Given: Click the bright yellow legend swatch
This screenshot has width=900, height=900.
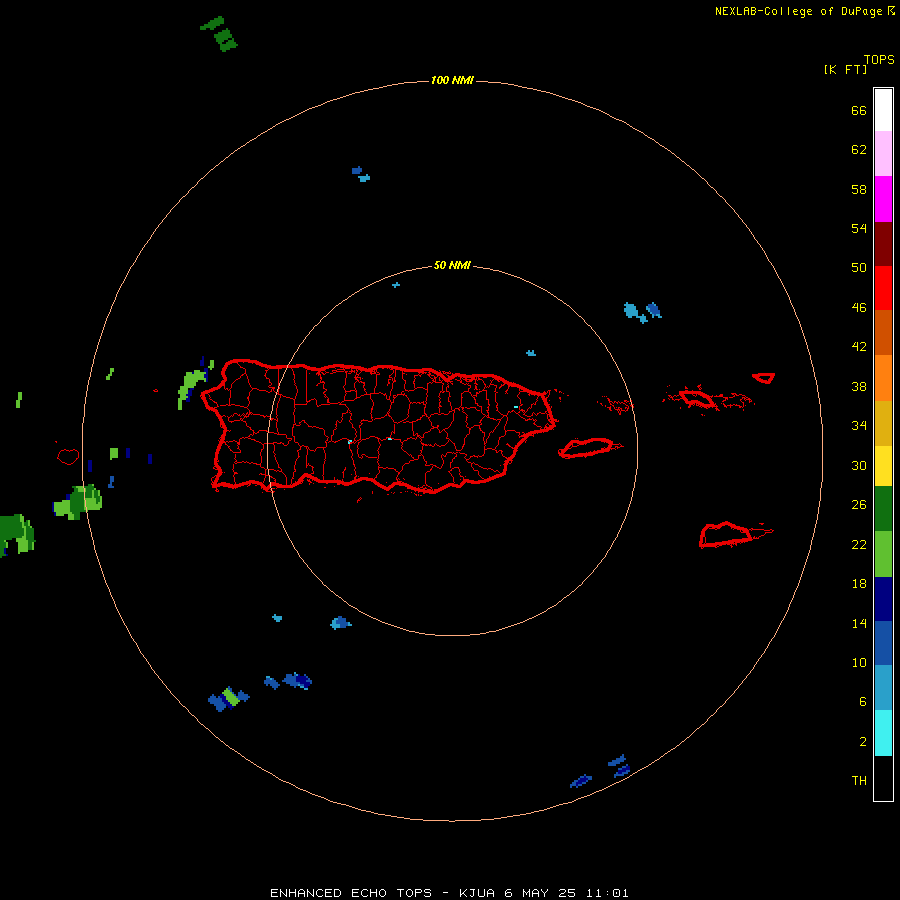Looking at the screenshot, I should coord(883,466).
